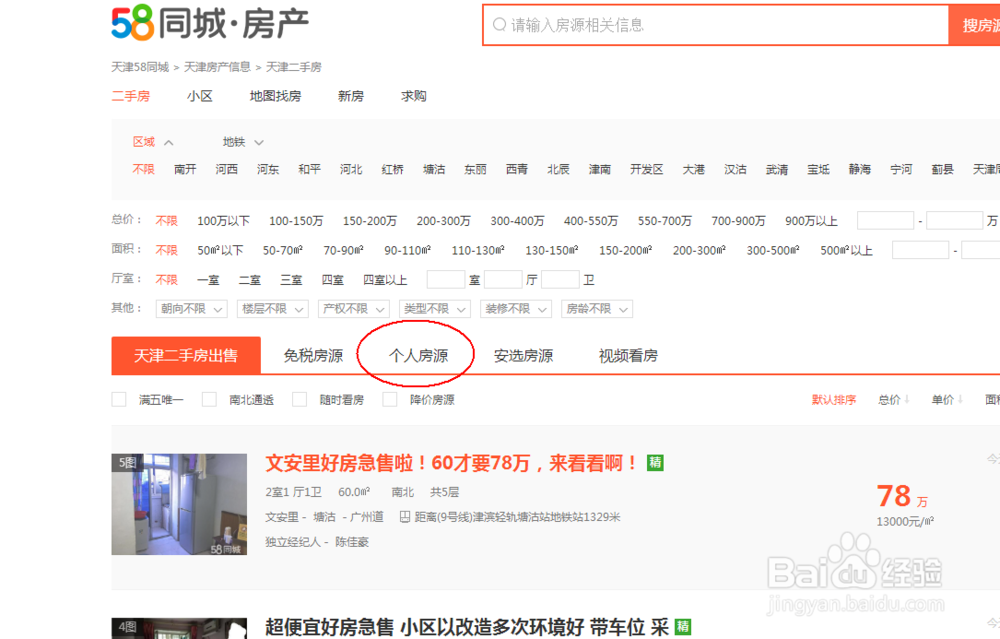Image resolution: width=1000 pixels, height=639 pixels.
Task: Select area range 500㎡以上
Action: 846,251
